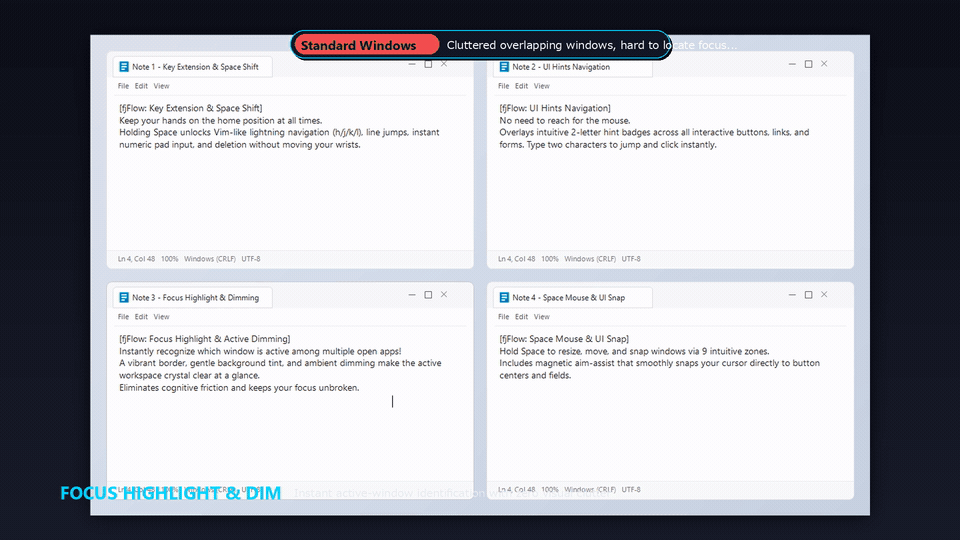
Task: Open File menu in Note 1 window
Action: pyautogui.click(x=123, y=86)
